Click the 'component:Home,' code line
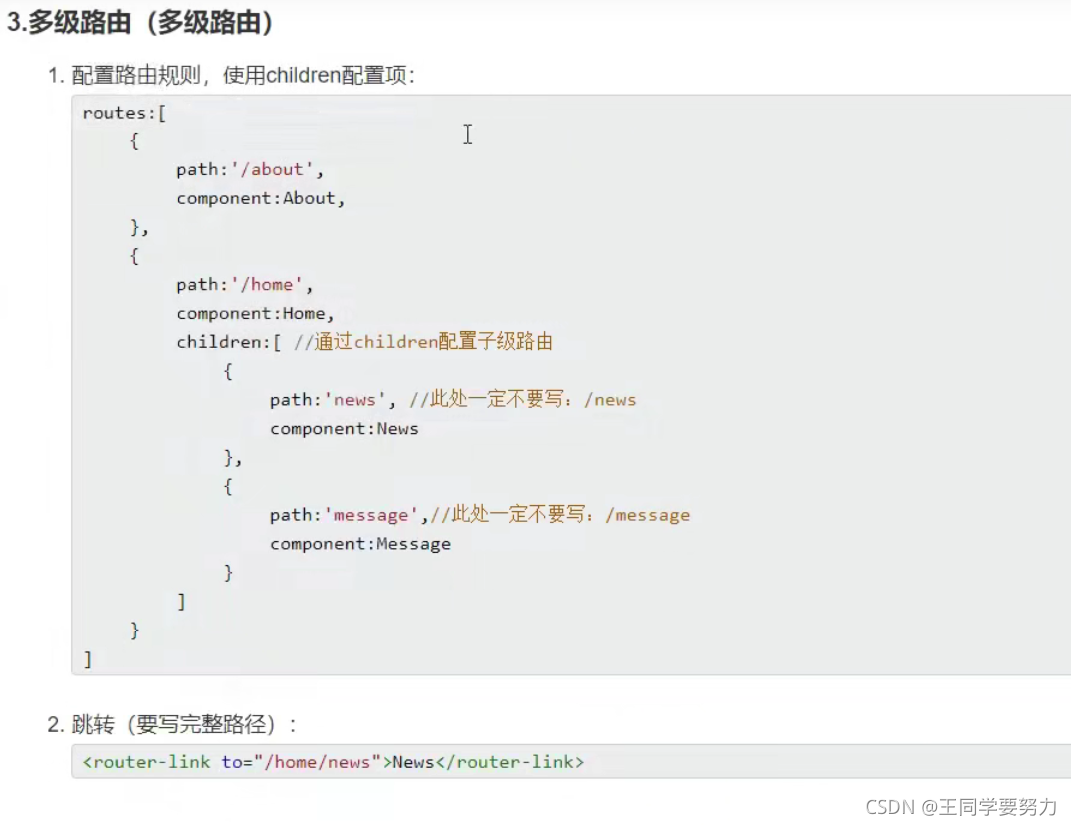Screen dimensions: 1071x825 tap(255, 313)
